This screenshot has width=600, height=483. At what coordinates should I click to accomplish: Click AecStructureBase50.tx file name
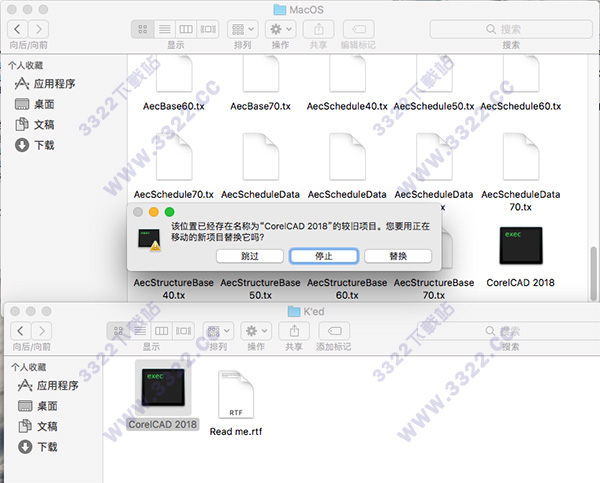[261, 289]
